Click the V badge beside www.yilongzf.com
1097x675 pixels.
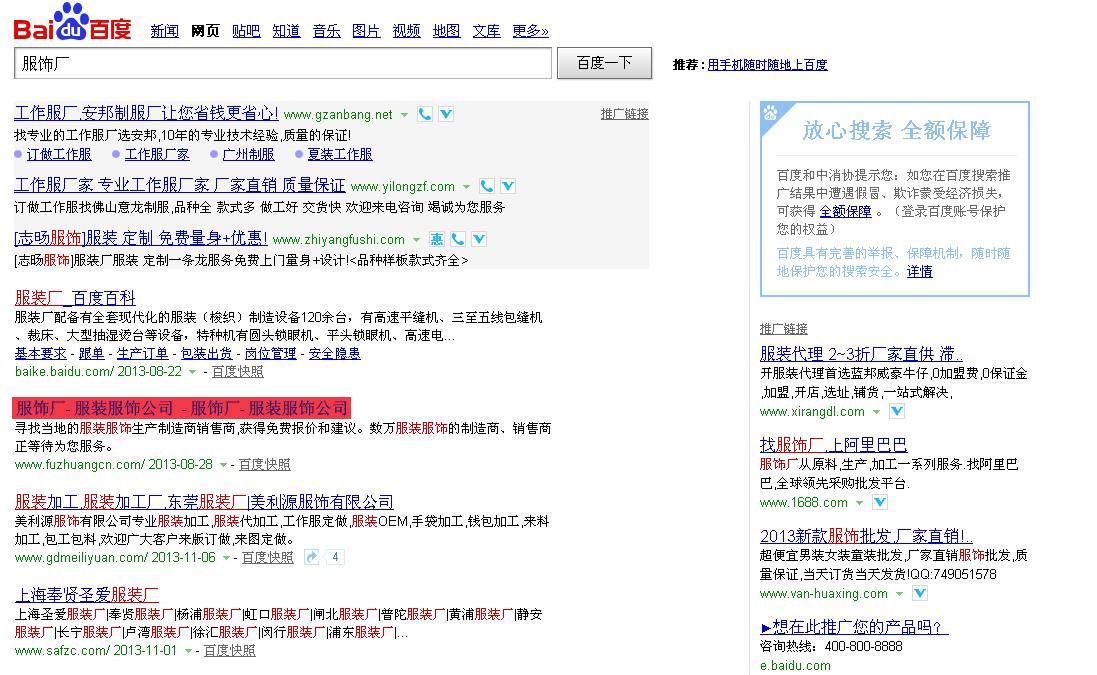508,186
